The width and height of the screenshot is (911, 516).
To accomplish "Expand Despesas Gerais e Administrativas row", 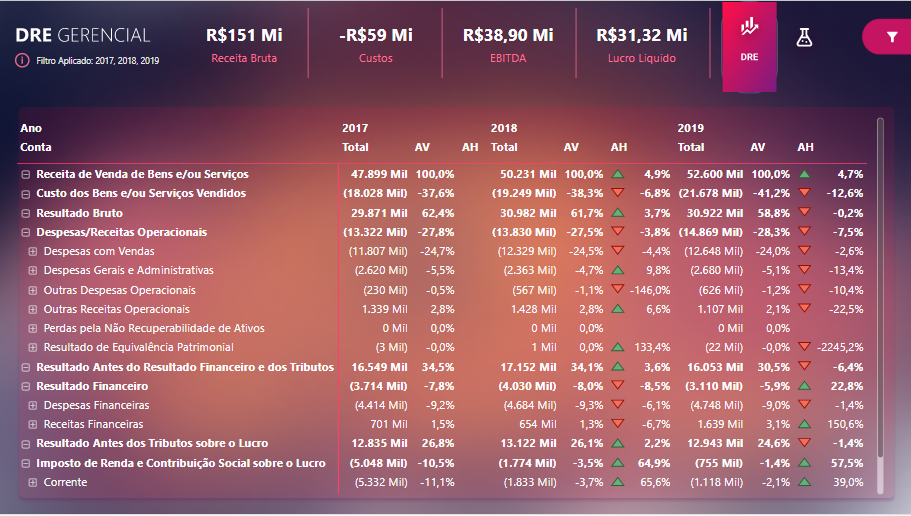I will click(33, 270).
